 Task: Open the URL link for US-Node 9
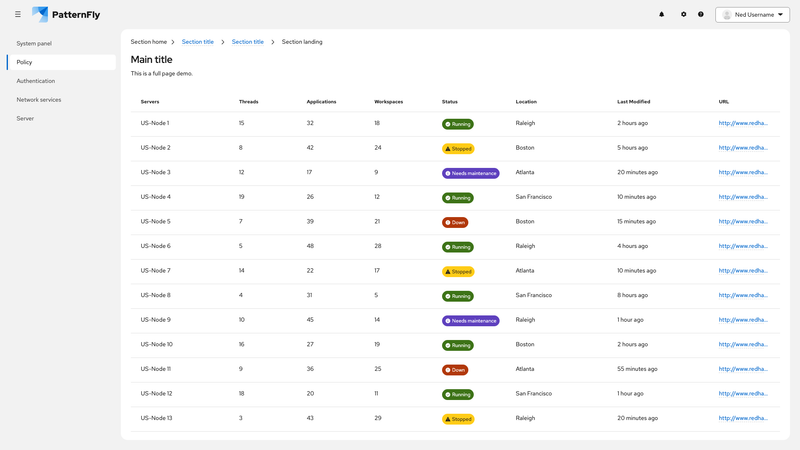743,320
